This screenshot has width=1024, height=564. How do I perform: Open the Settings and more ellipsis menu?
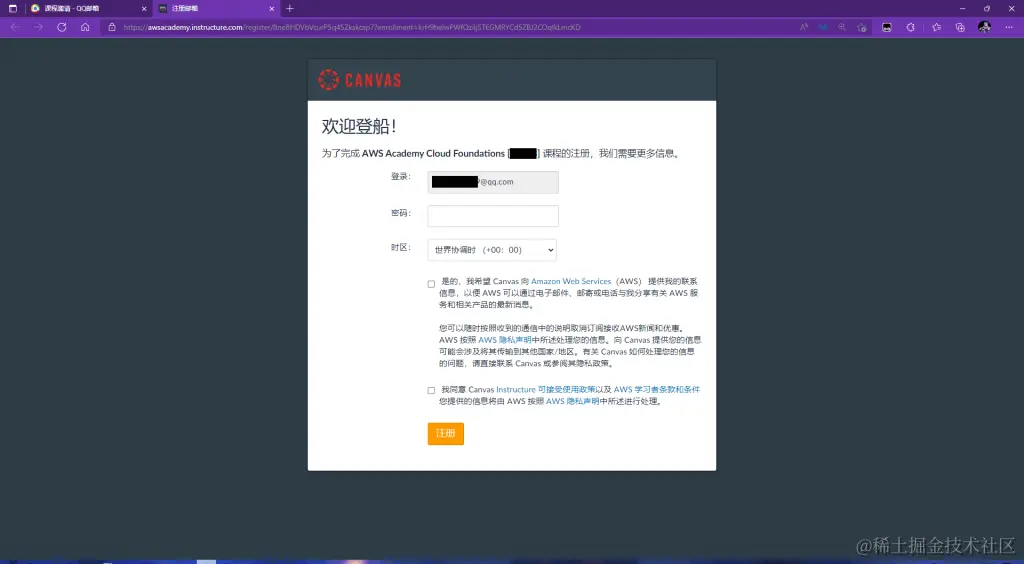[1009, 27]
